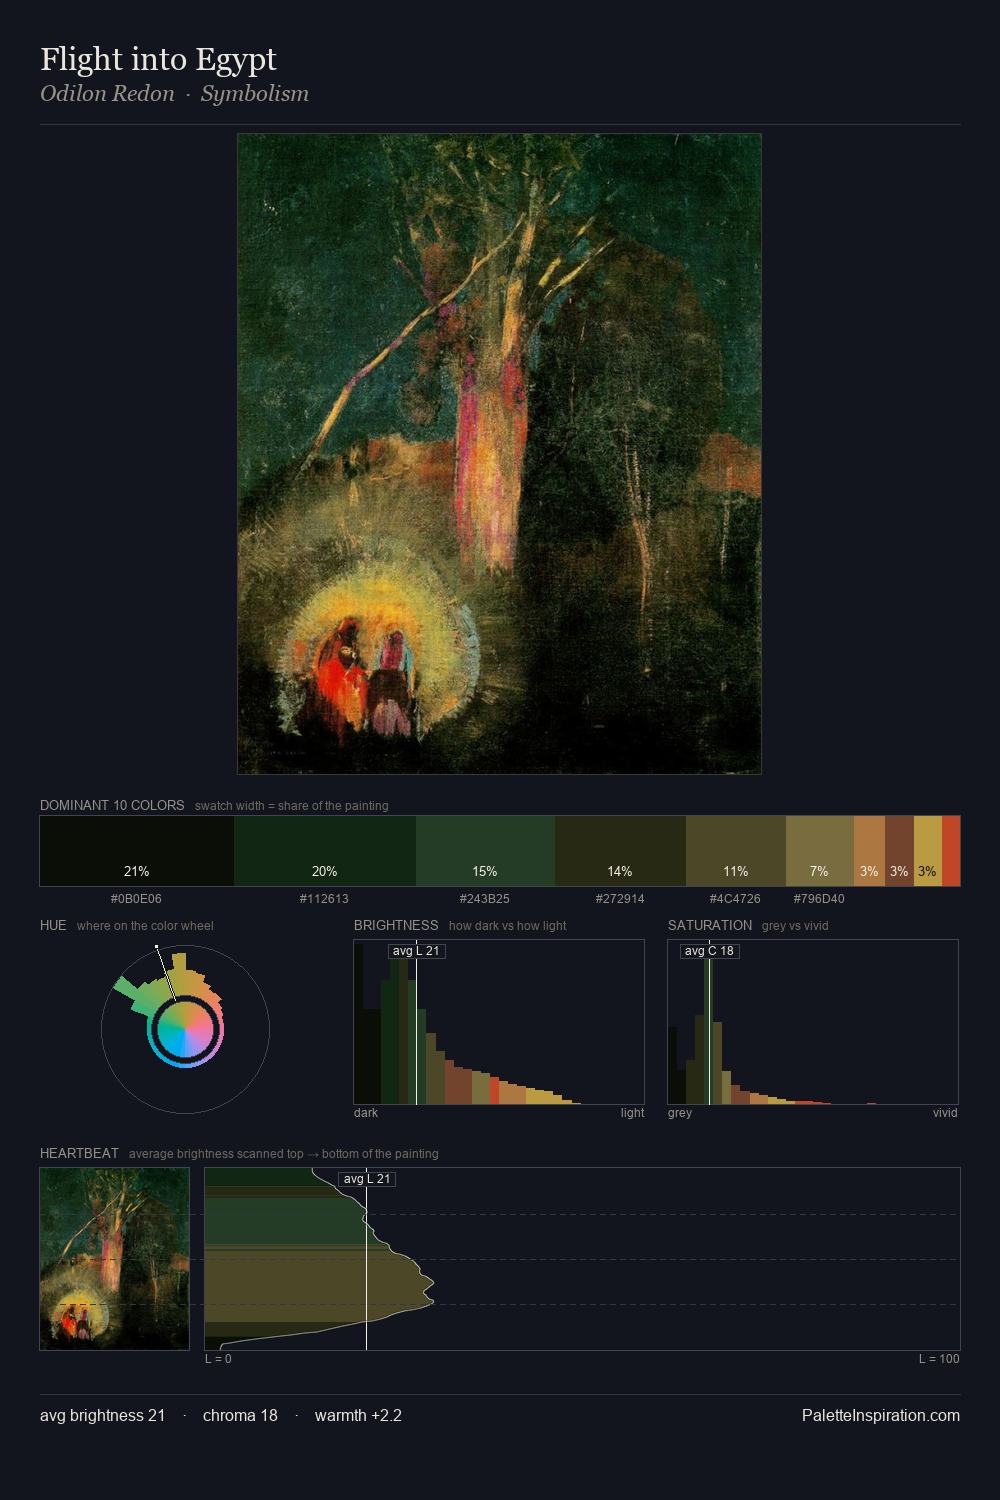This screenshot has height=1500, width=1000.
Task: Click the hex code #272914 label
Action: (620, 899)
